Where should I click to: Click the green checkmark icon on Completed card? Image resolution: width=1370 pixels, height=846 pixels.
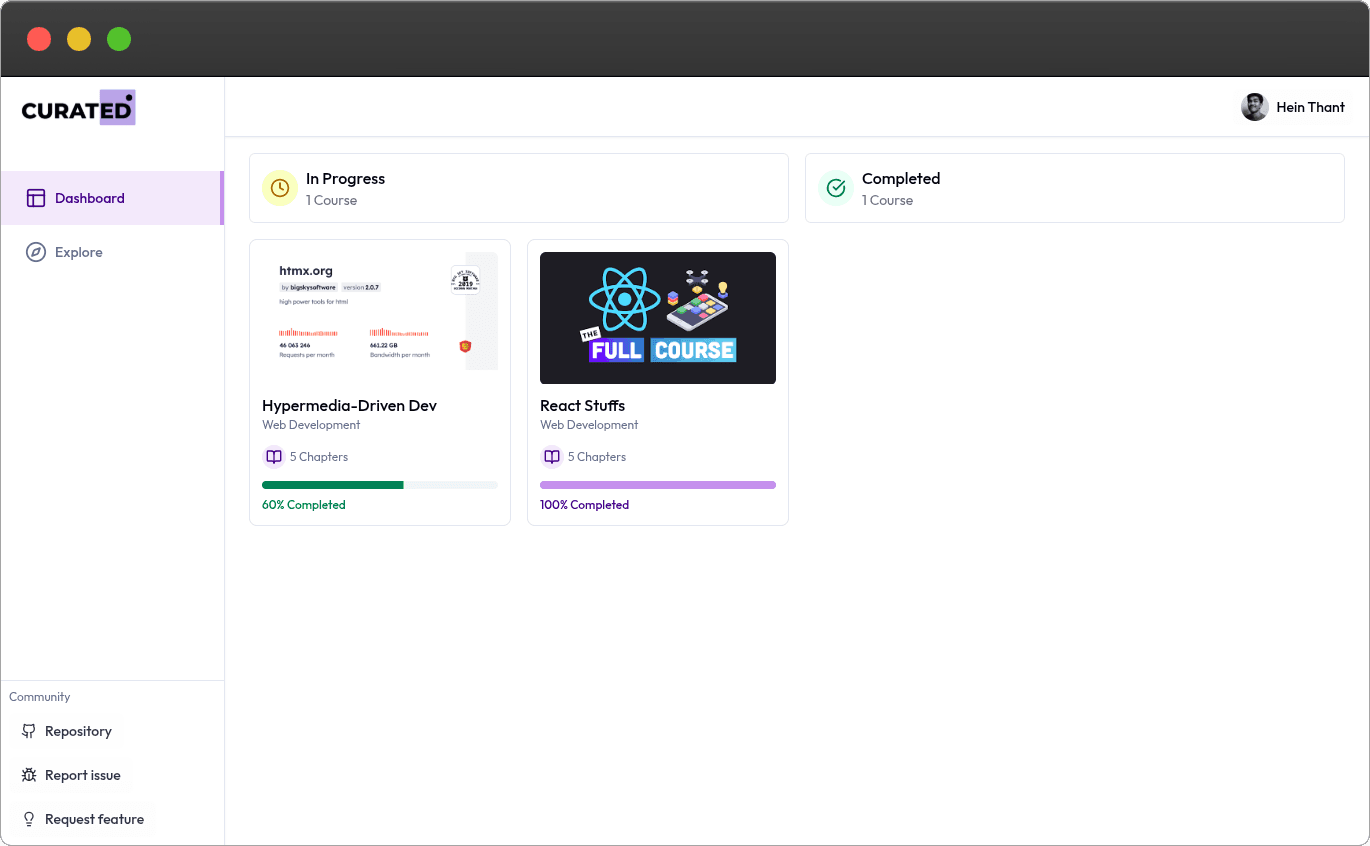[x=835, y=188]
